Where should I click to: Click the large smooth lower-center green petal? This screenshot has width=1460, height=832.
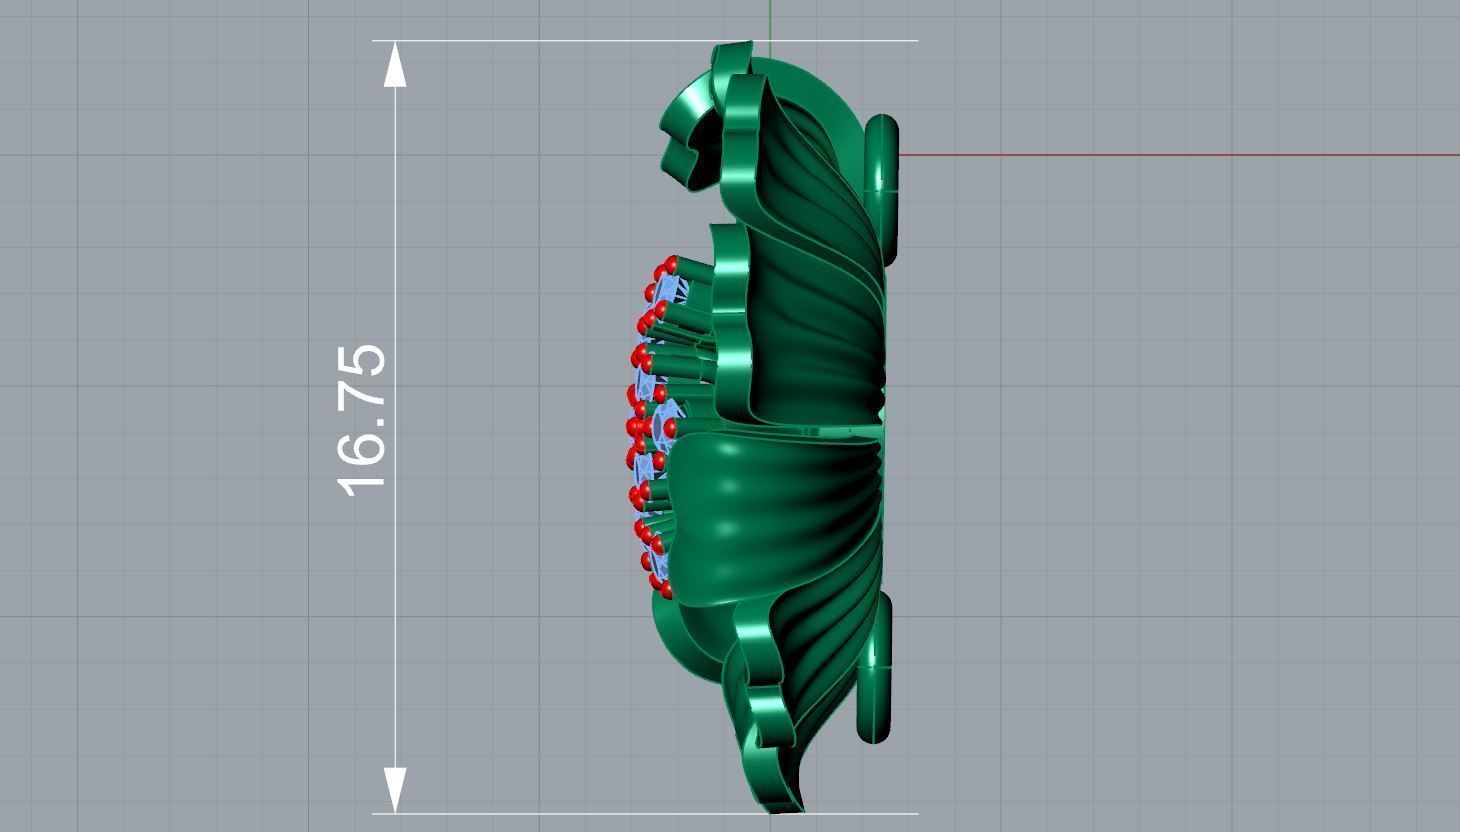tap(760, 510)
